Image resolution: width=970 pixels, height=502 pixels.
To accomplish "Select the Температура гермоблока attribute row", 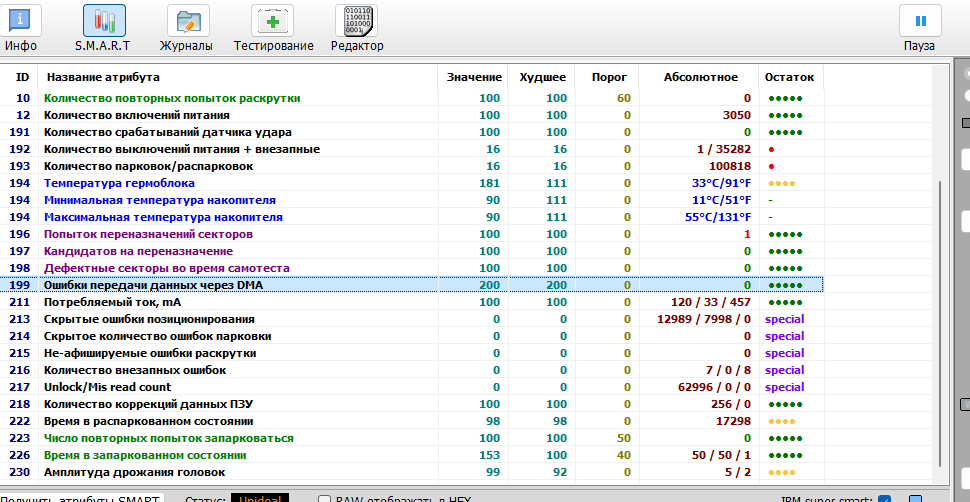I will pos(119,183).
